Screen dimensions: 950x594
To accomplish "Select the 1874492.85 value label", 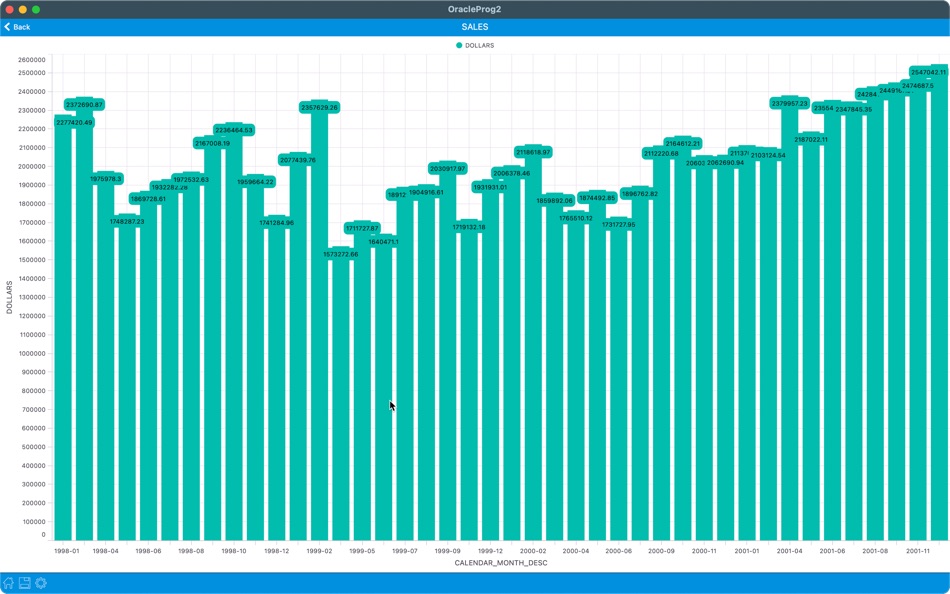I will (597, 198).
